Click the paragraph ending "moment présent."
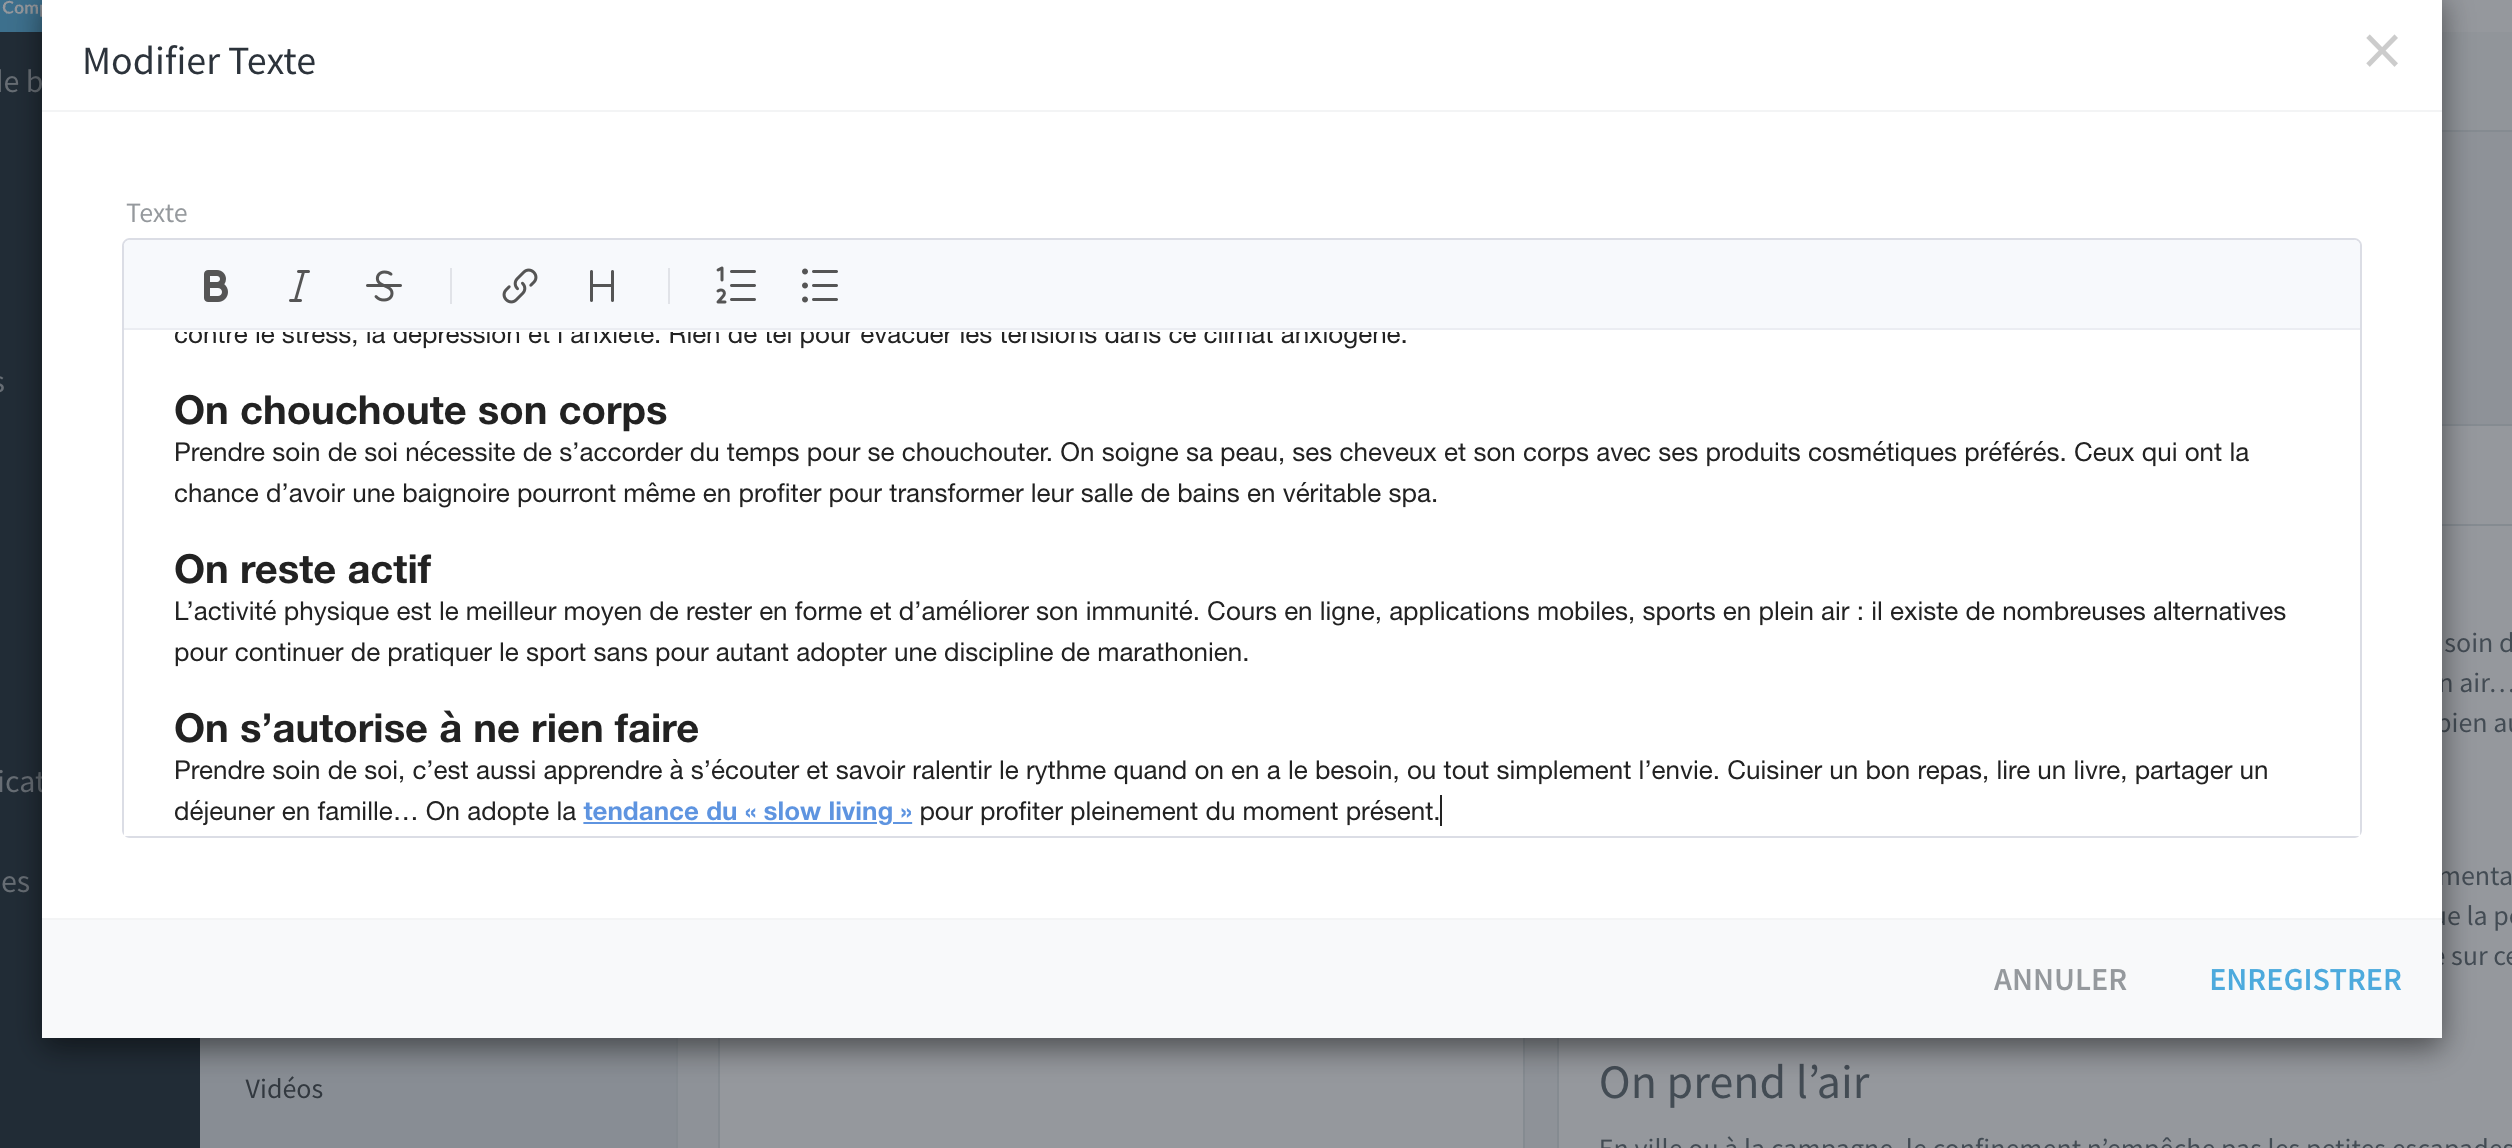 pyautogui.click(x=1221, y=791)
